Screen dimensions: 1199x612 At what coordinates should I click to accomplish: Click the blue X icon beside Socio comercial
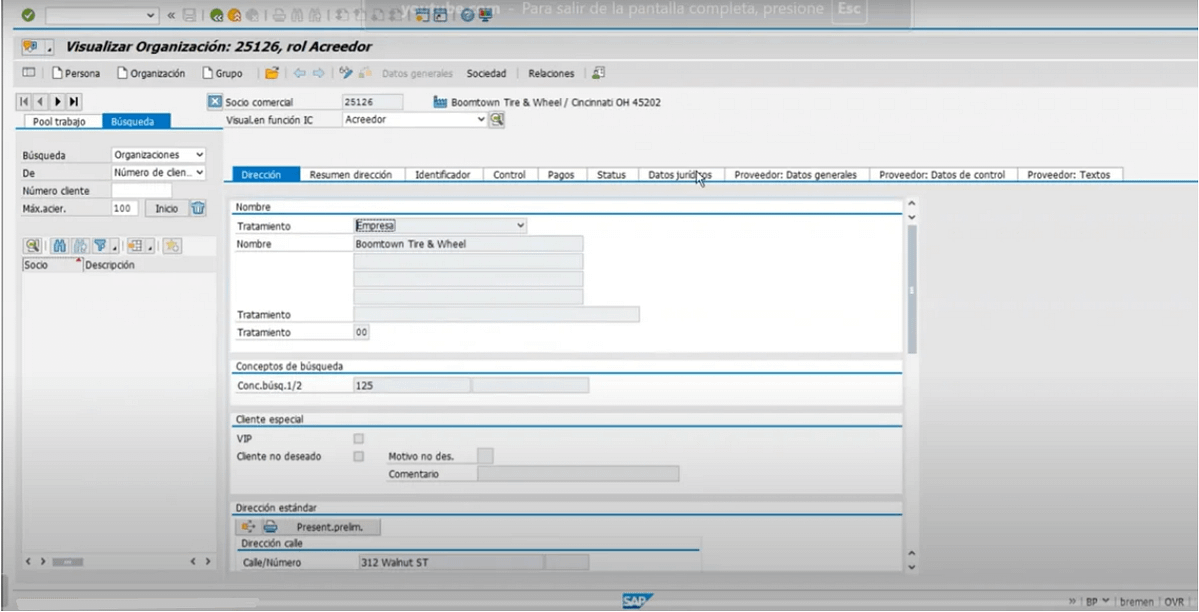[x=215, y=102]
